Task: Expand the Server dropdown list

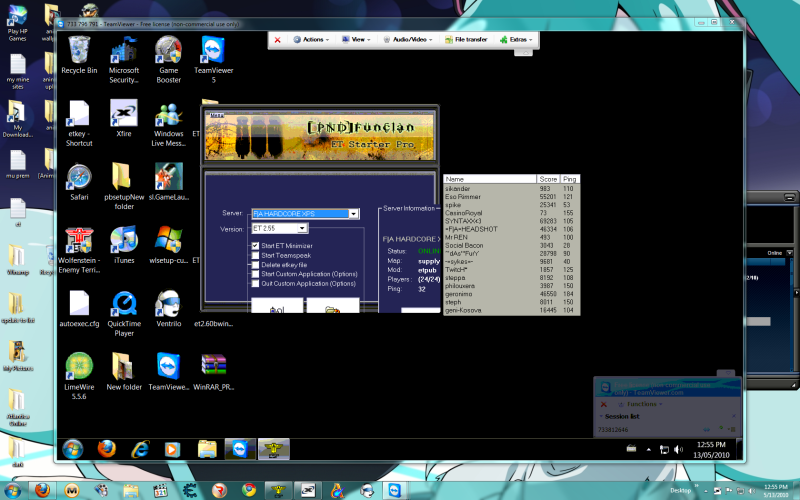Action: 353,214
